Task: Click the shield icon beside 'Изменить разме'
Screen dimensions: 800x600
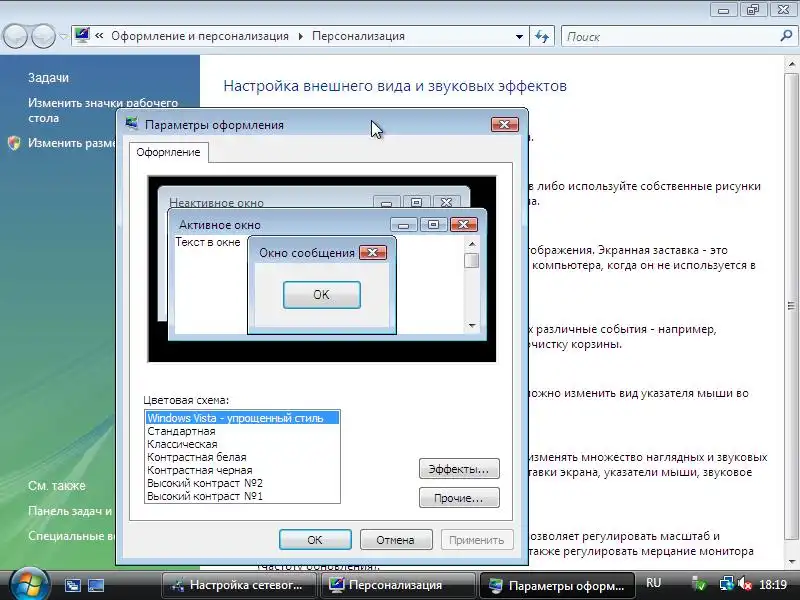Action: tap(14, 143)
